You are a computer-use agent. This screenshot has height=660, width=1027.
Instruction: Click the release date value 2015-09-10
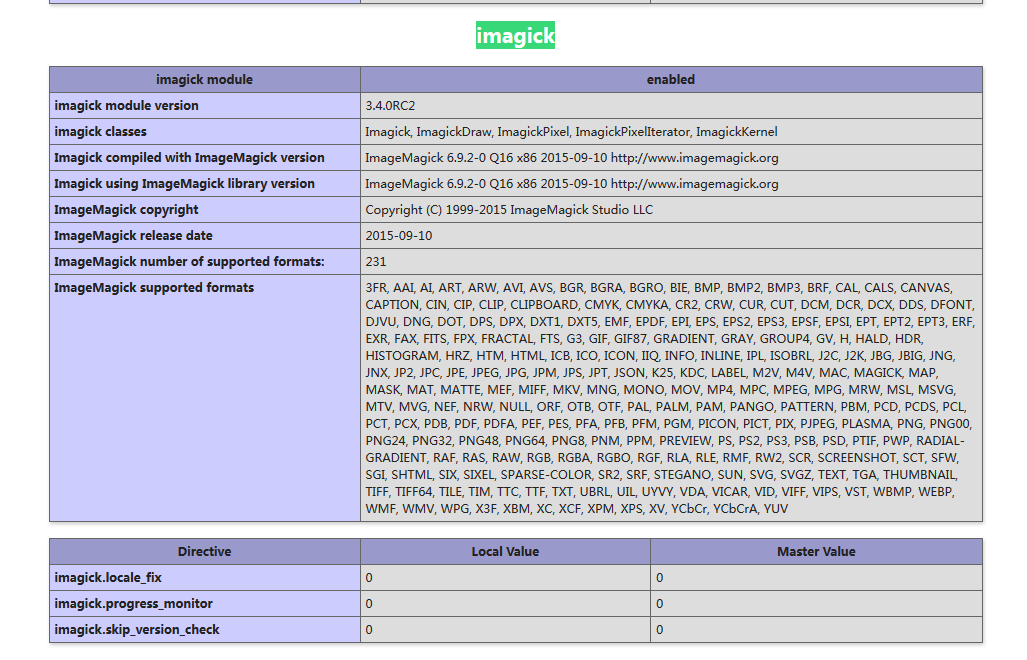click(x=671, y=236)
